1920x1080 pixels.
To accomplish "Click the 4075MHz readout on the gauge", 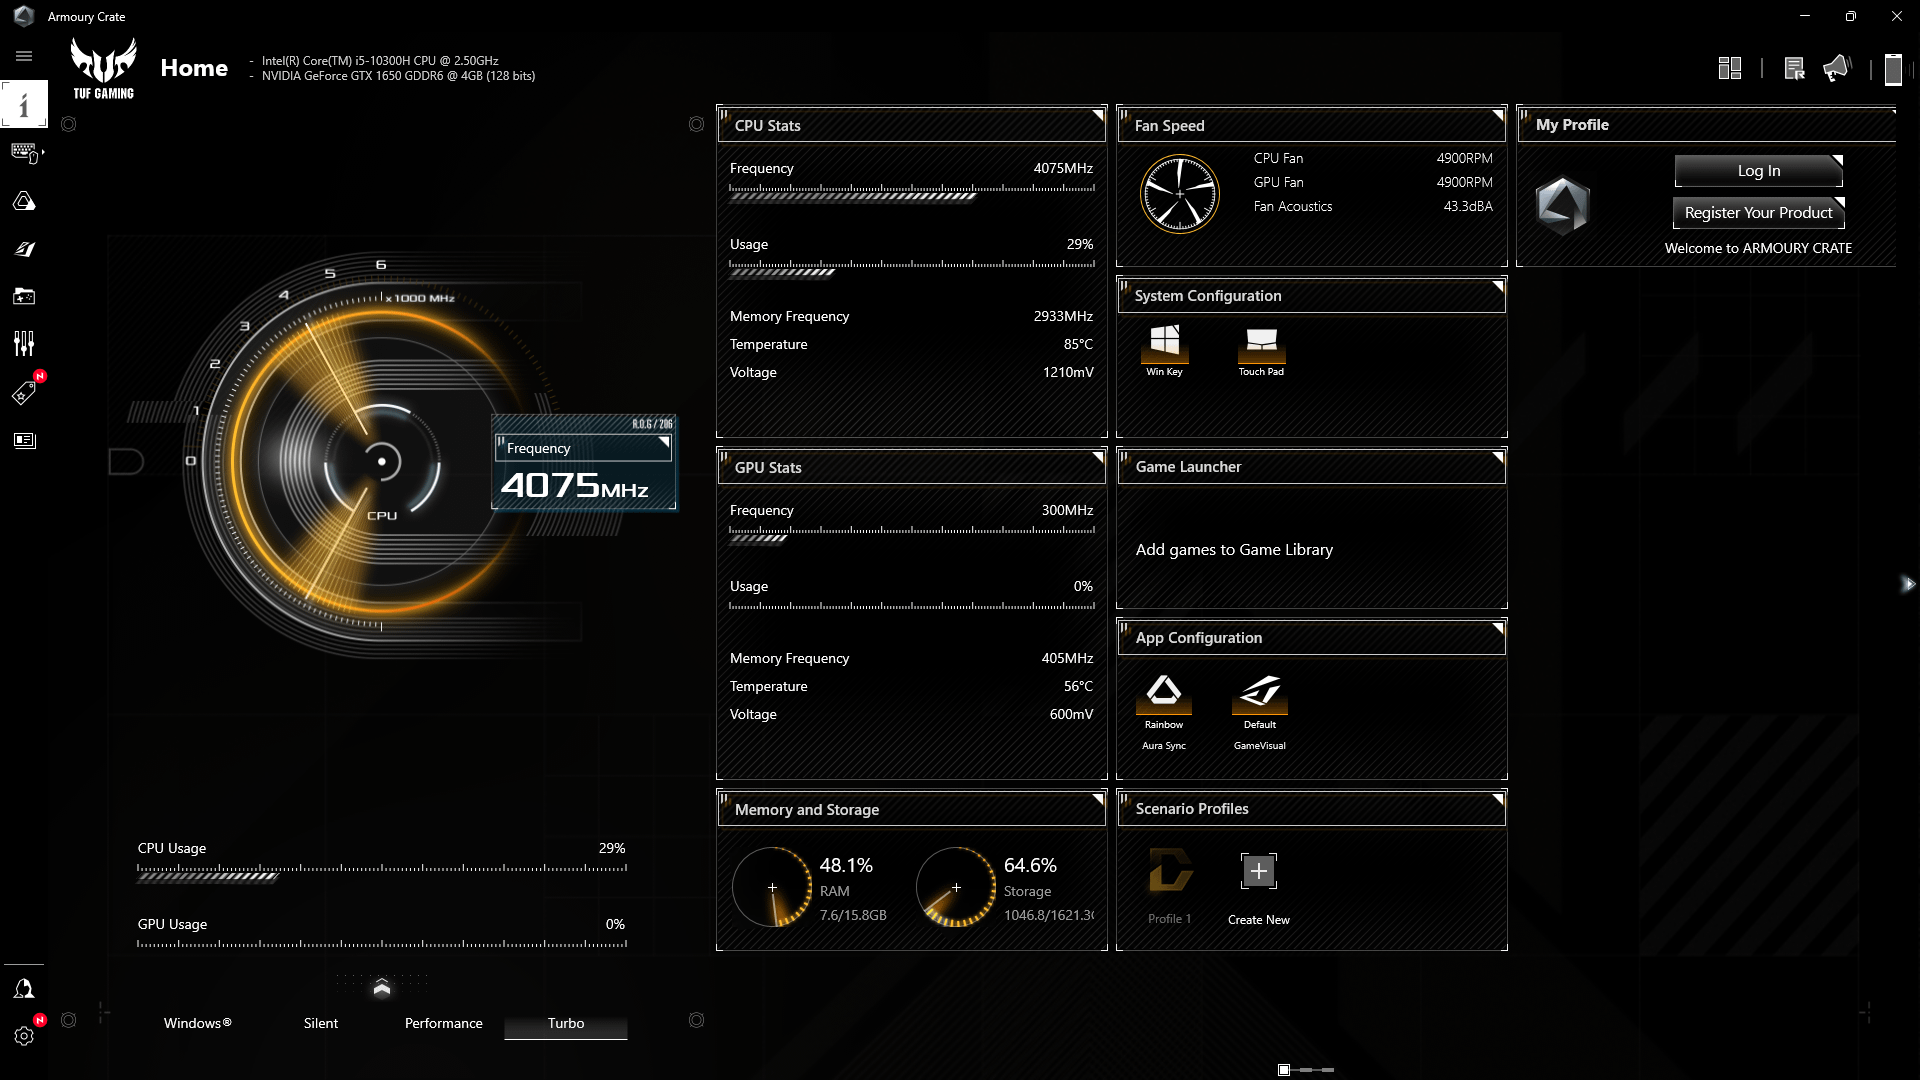I will (574, 486).
